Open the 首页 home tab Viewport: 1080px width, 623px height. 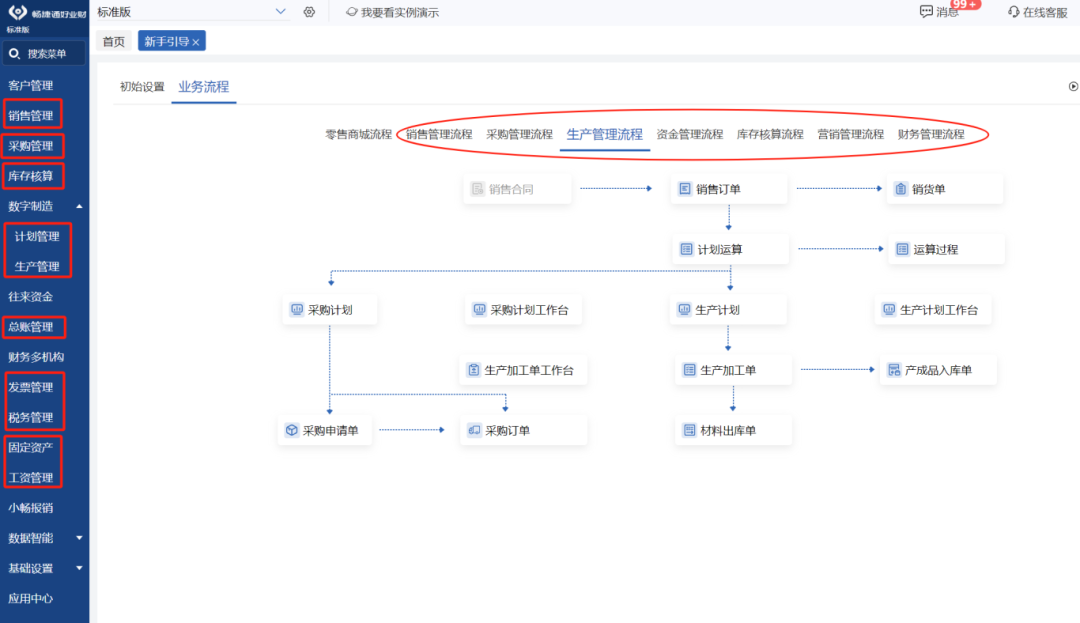[114, 41]
